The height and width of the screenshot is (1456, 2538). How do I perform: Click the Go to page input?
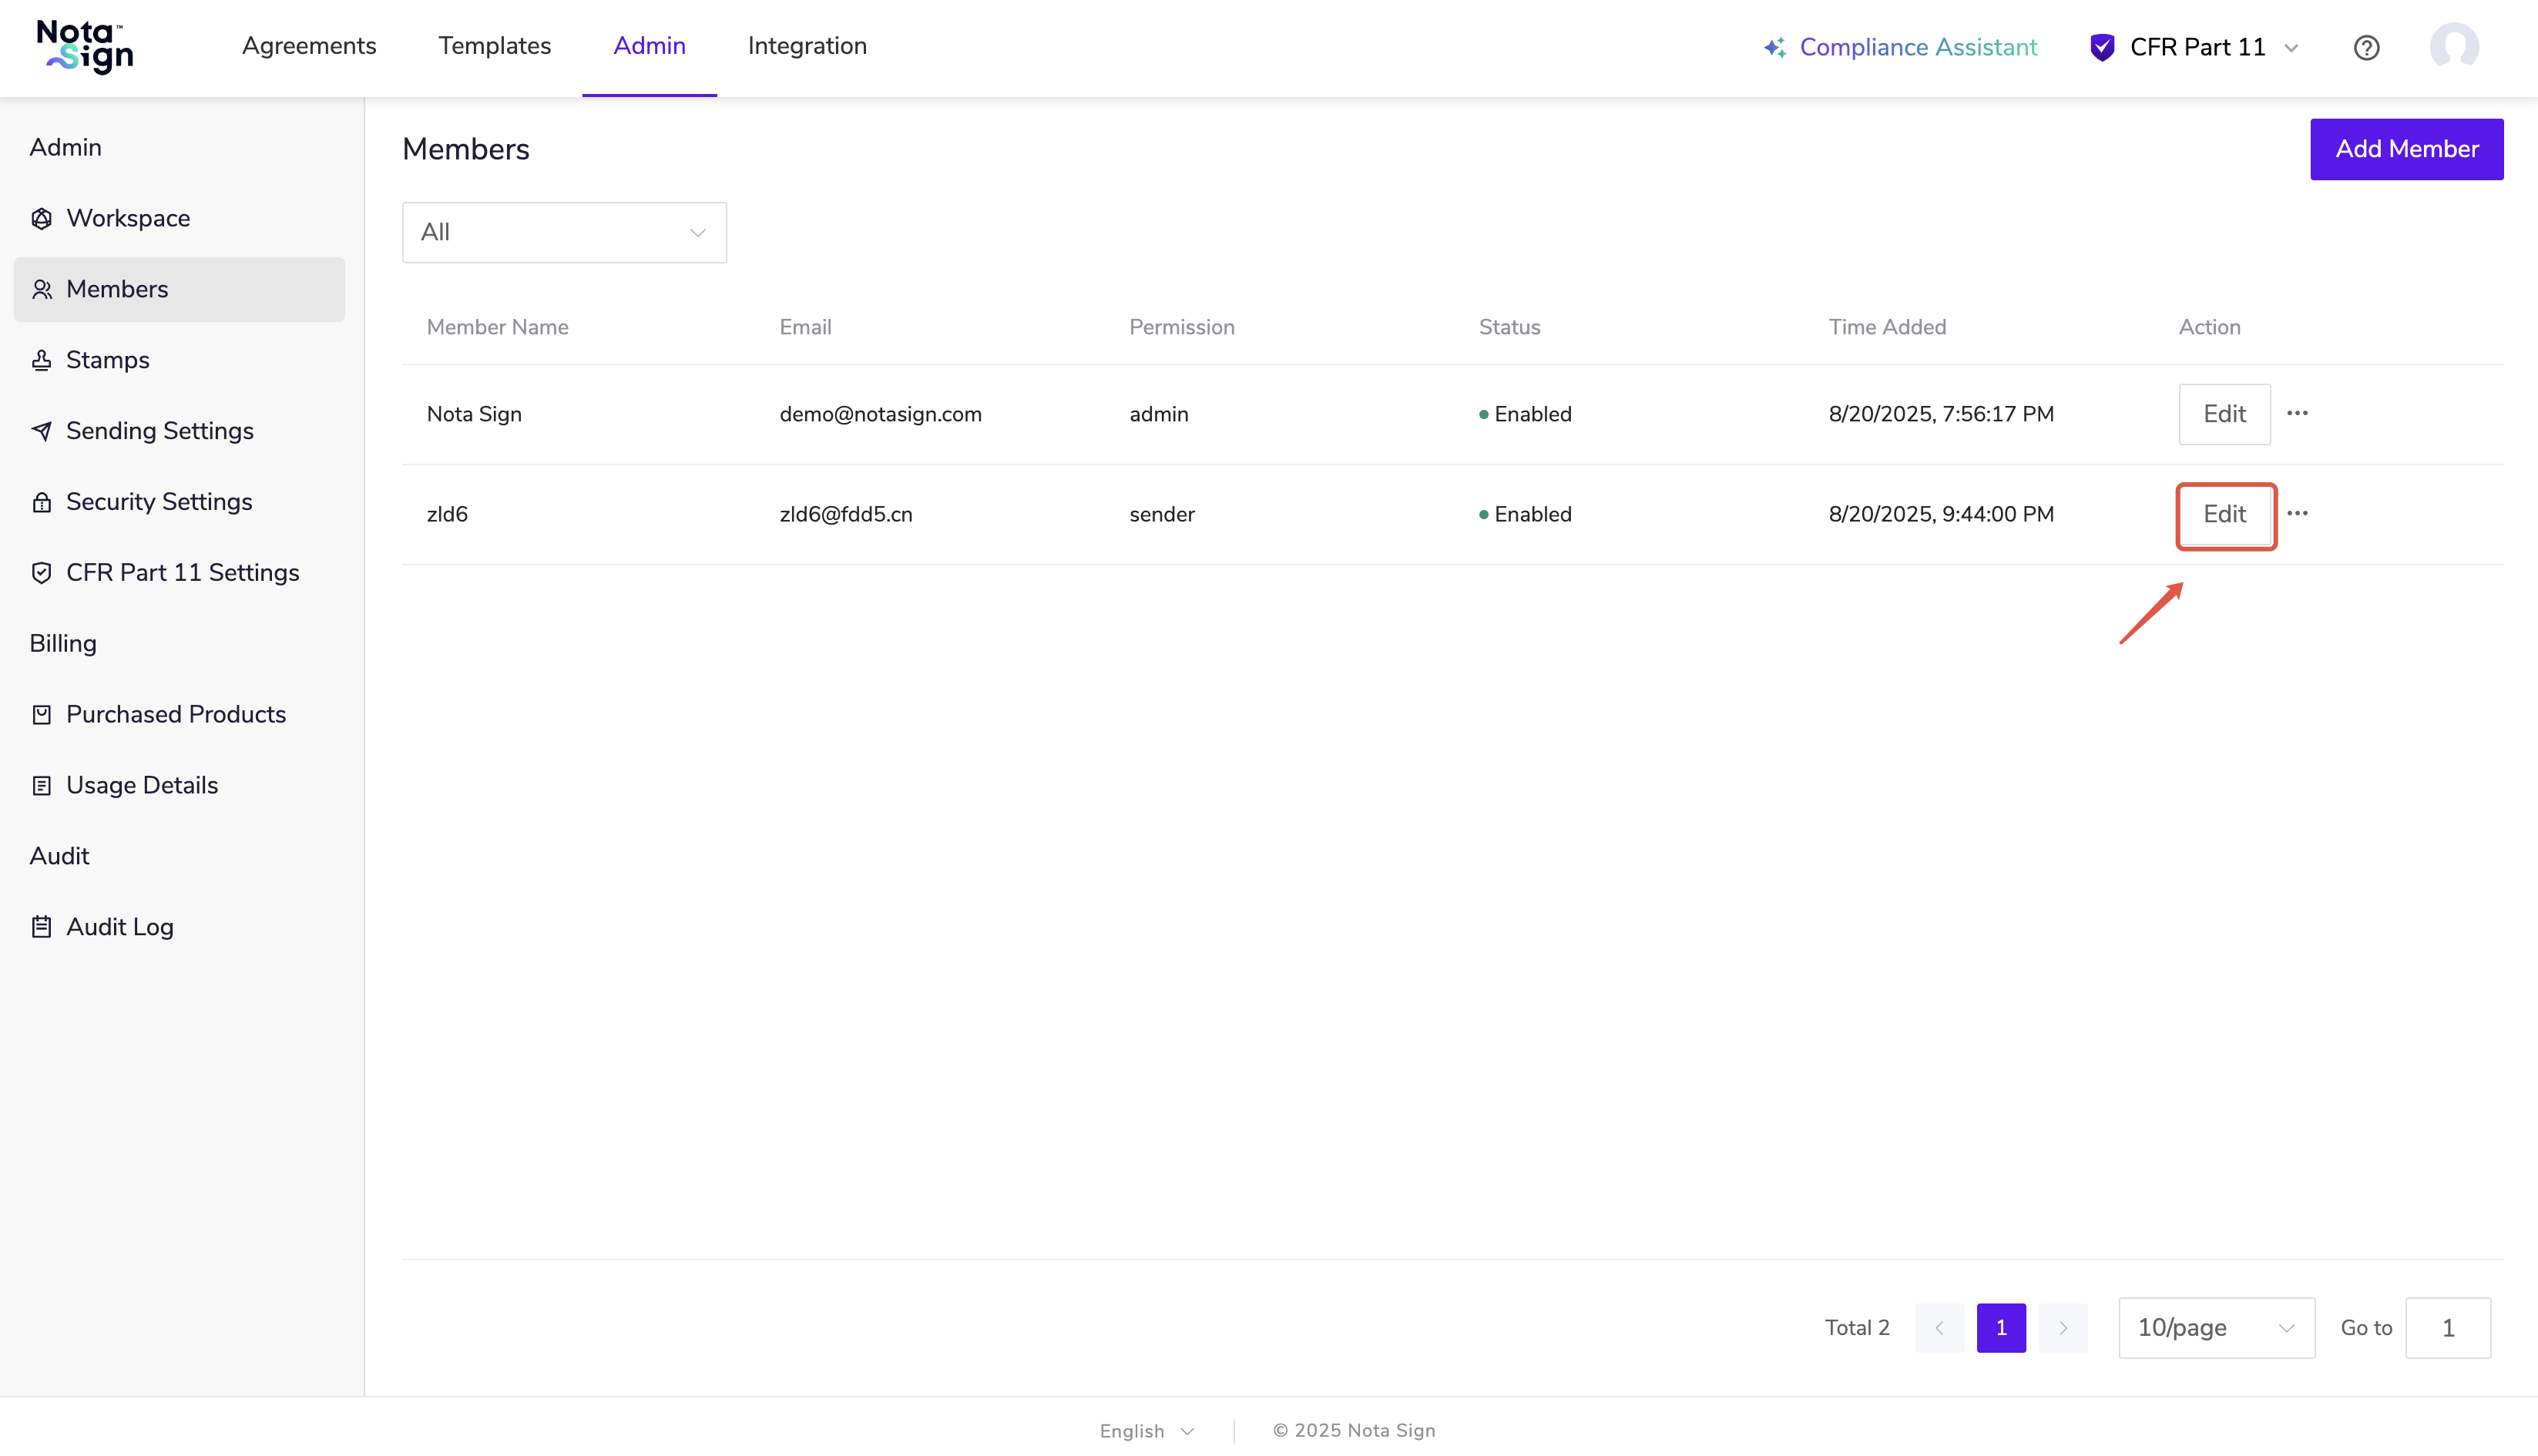pyautogui.click(x=2447, y=1328)
